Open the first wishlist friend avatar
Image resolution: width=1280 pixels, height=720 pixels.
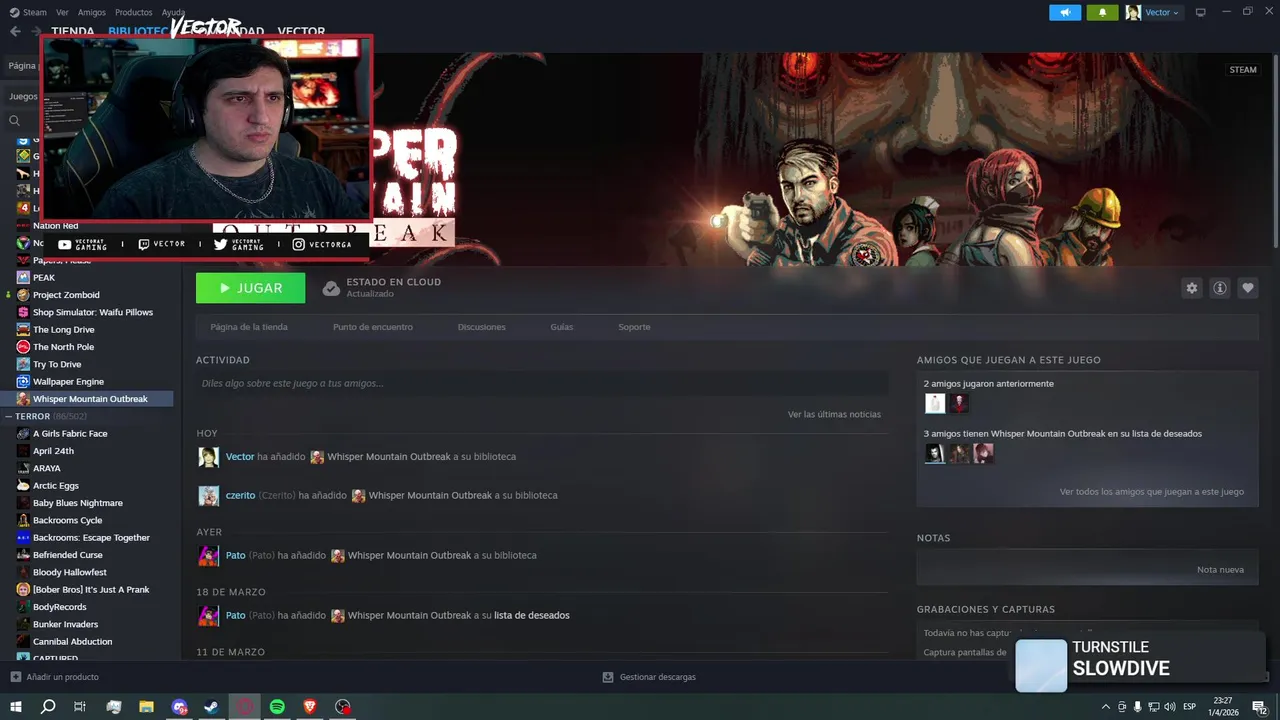click(x=934, y=453)
